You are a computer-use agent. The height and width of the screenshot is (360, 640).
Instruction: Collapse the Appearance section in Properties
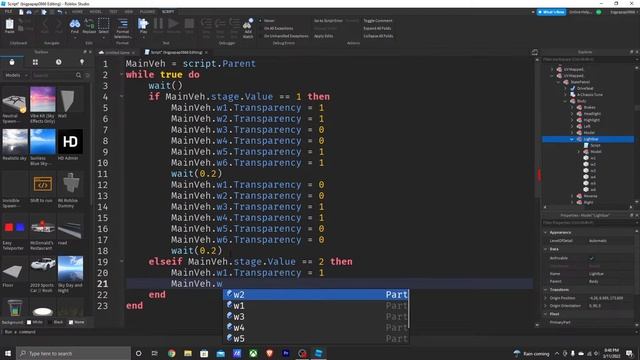546,232
